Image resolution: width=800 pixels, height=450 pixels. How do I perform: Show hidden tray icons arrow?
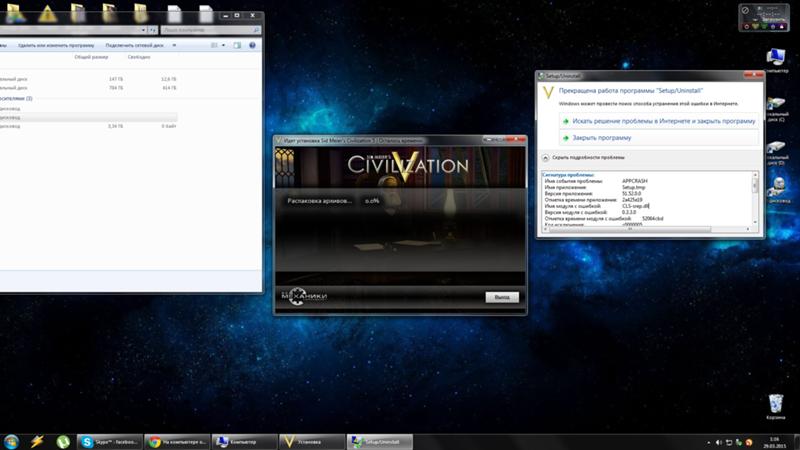(x=708, y=443)
